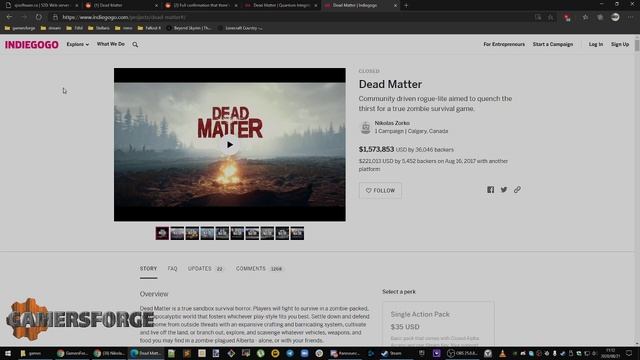Click the red extension icon in toolbar
The image size is (640, 360).
pos(567,17)
